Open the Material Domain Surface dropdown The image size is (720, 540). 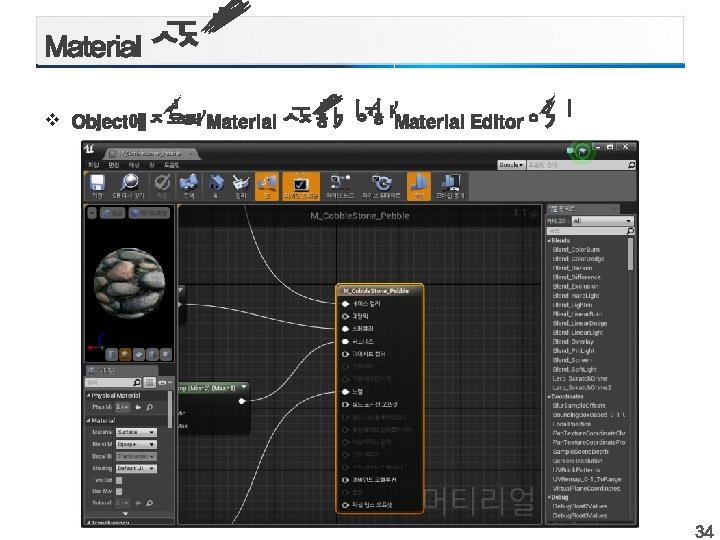136,433
